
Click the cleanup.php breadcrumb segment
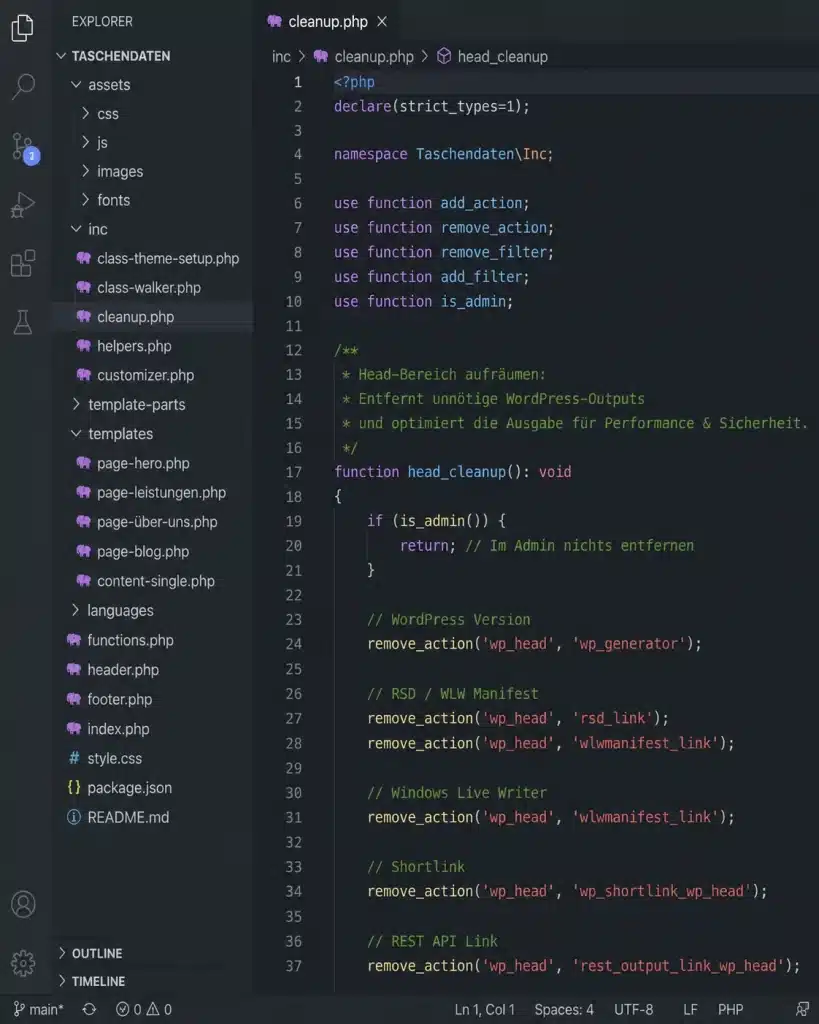pyautogui.click(x=364, y=57)
